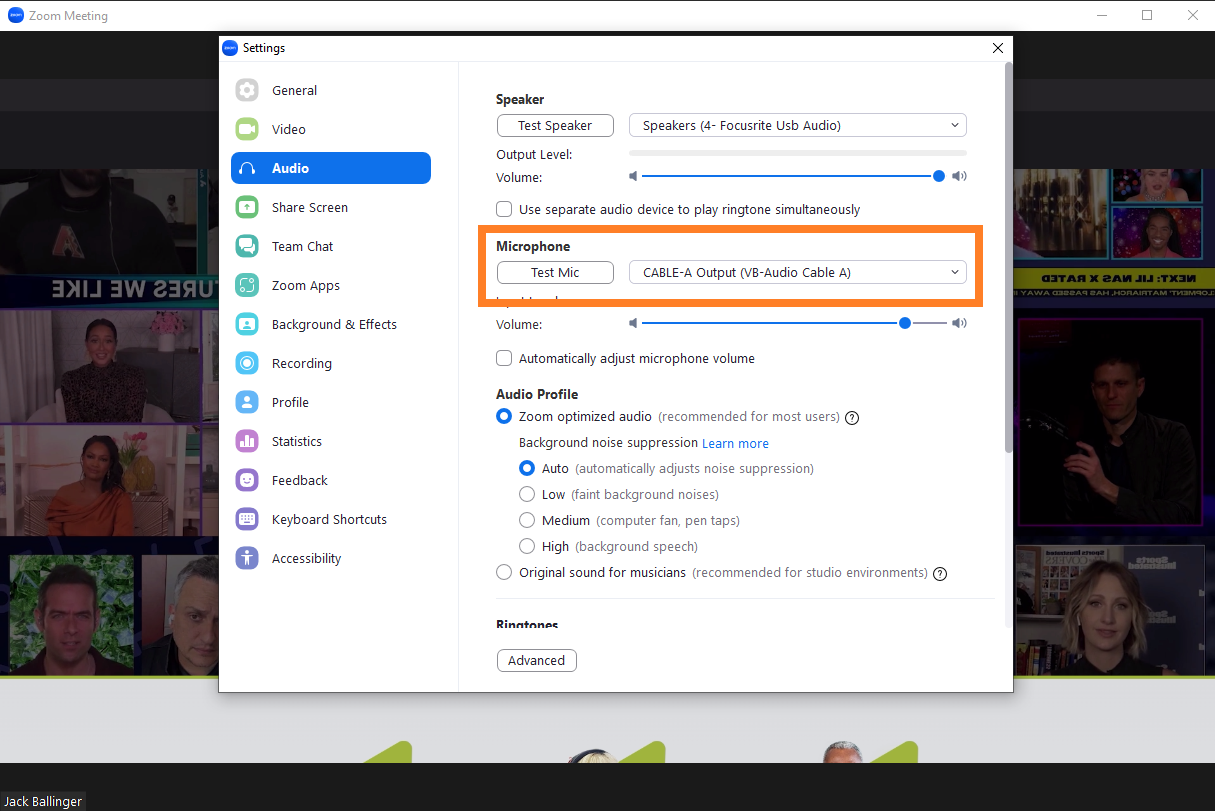The height and width of the screenshot is (811, 1215).
Task: Open Team Chat settings tab
Action: [x=331, y=246]
